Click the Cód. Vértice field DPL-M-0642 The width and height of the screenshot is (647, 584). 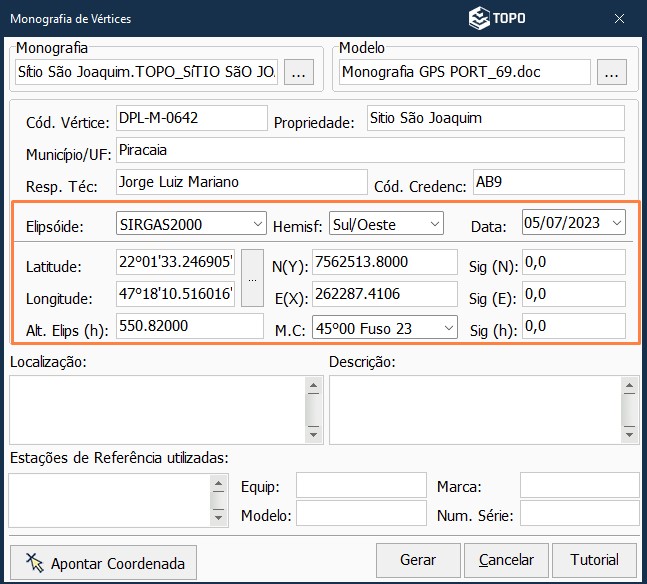192,118
